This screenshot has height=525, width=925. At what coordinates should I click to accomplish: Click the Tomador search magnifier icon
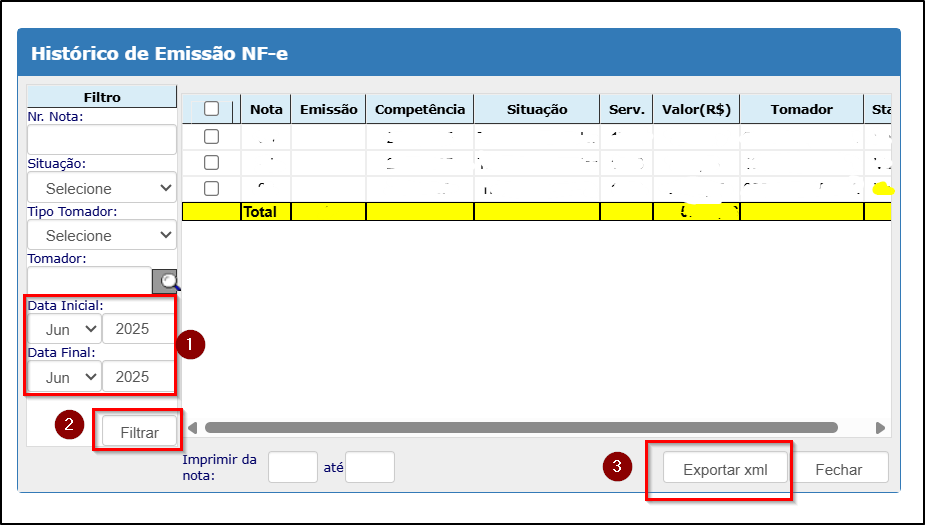point(165,282)
